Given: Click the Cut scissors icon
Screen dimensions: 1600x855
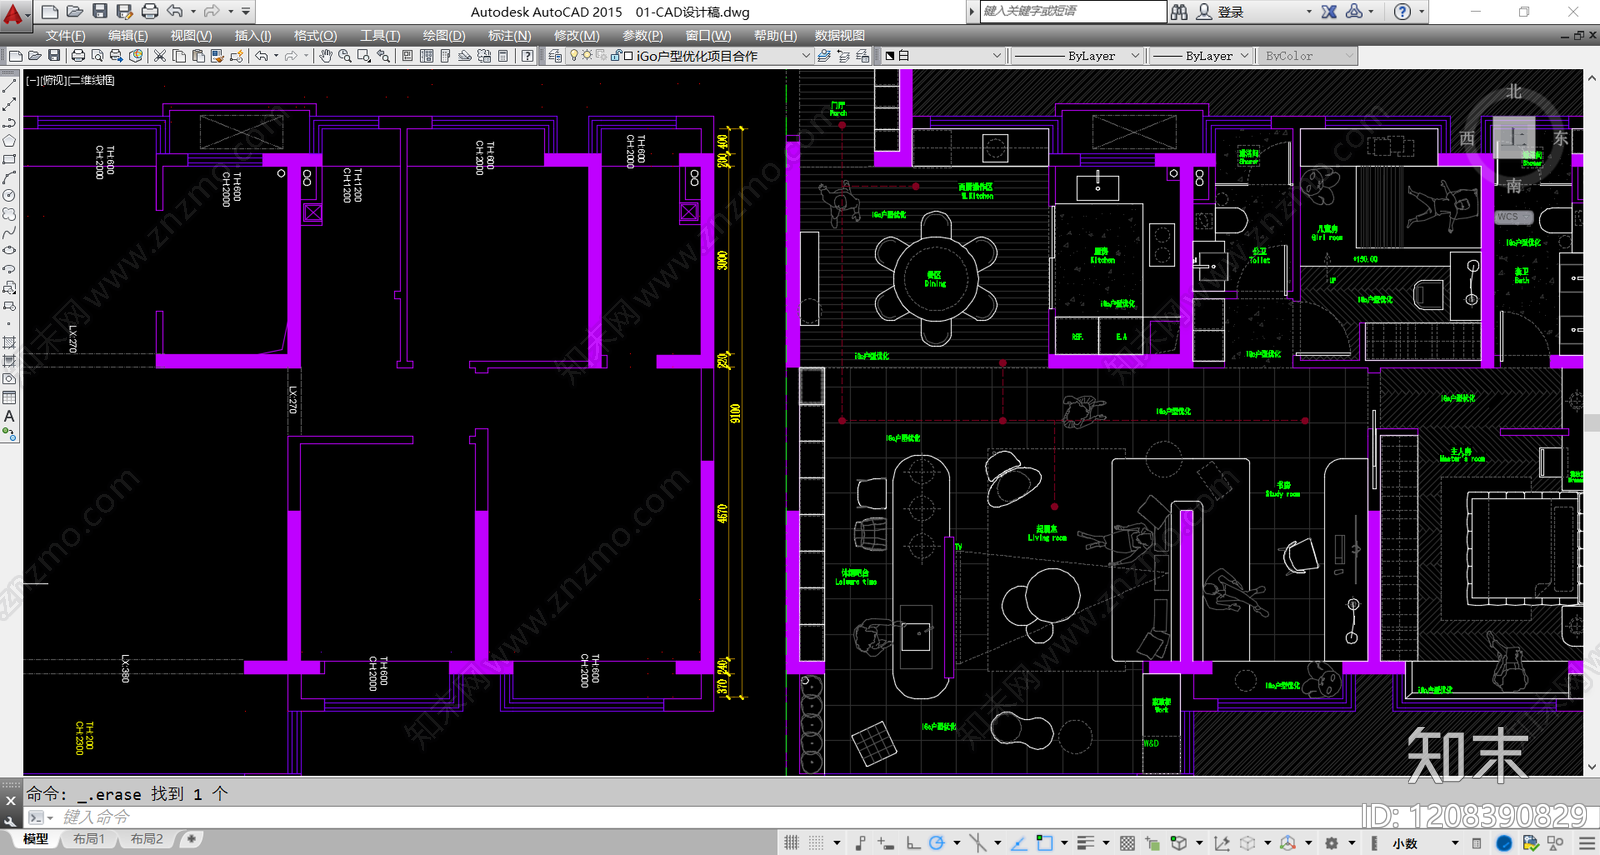Looking at the screenshot, I should tap(160, 56).
